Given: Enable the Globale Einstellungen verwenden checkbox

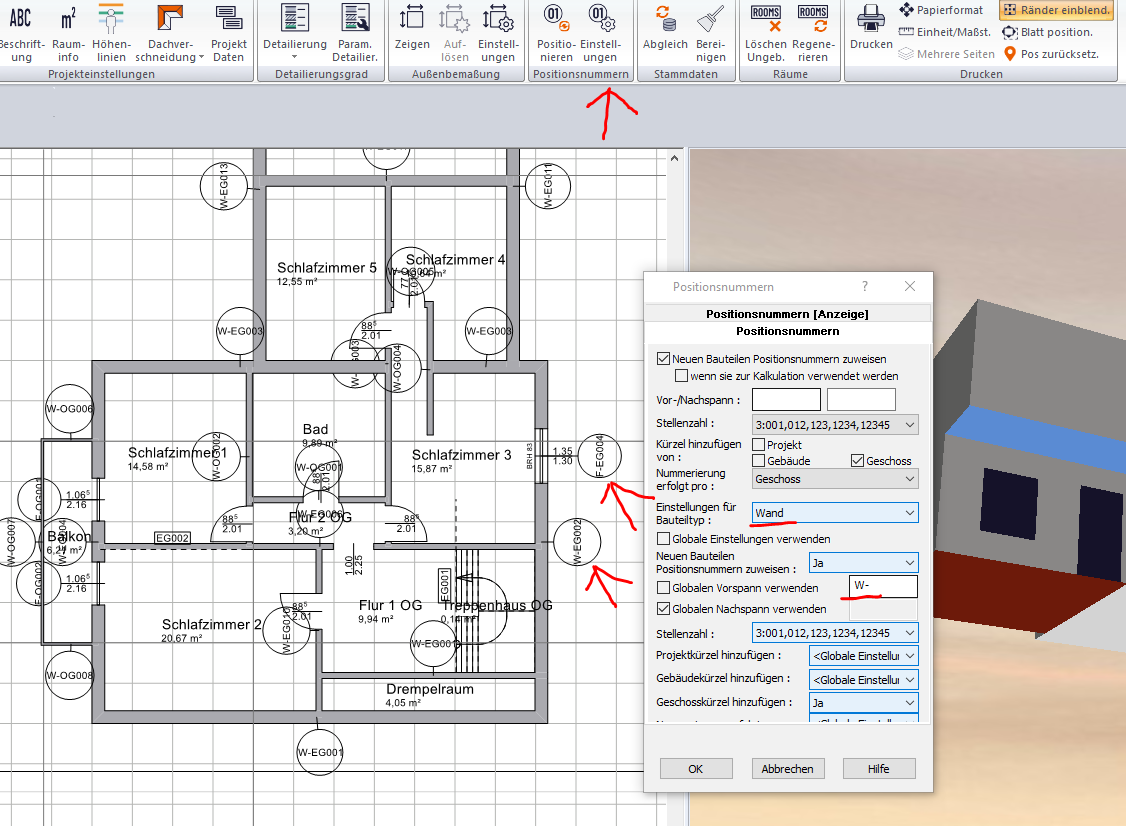Looking at the screenshot, I should coord(663,539).
